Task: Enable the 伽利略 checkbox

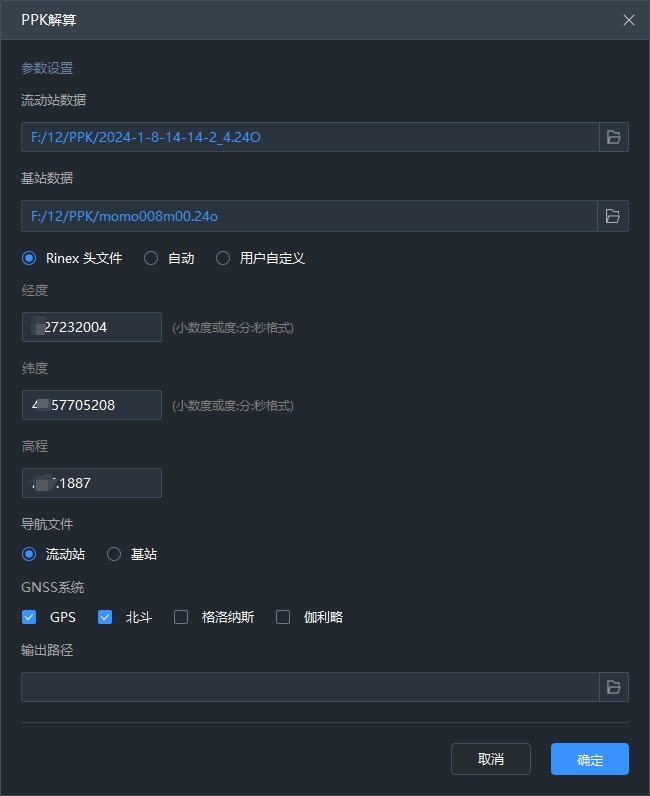Action: tap(283, 617)
